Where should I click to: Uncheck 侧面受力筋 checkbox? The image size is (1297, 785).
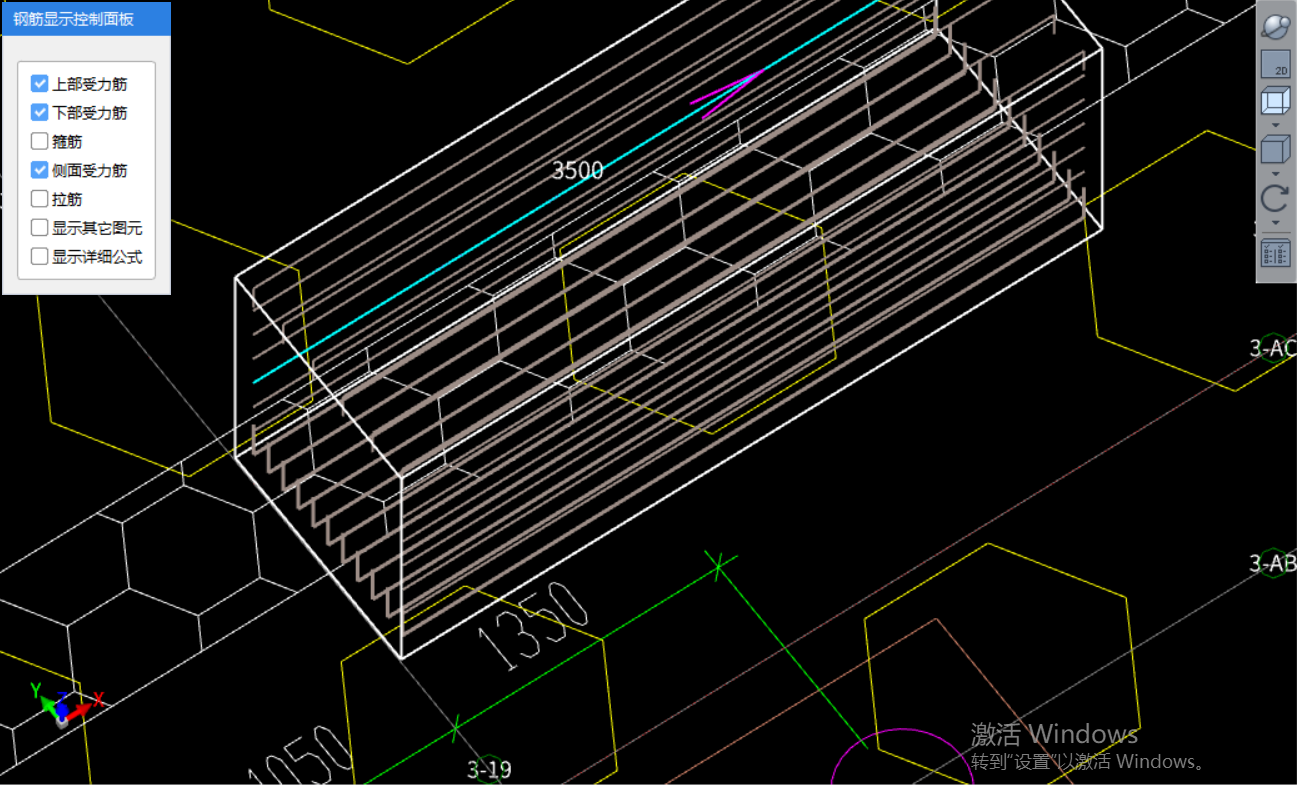point(40,170)
